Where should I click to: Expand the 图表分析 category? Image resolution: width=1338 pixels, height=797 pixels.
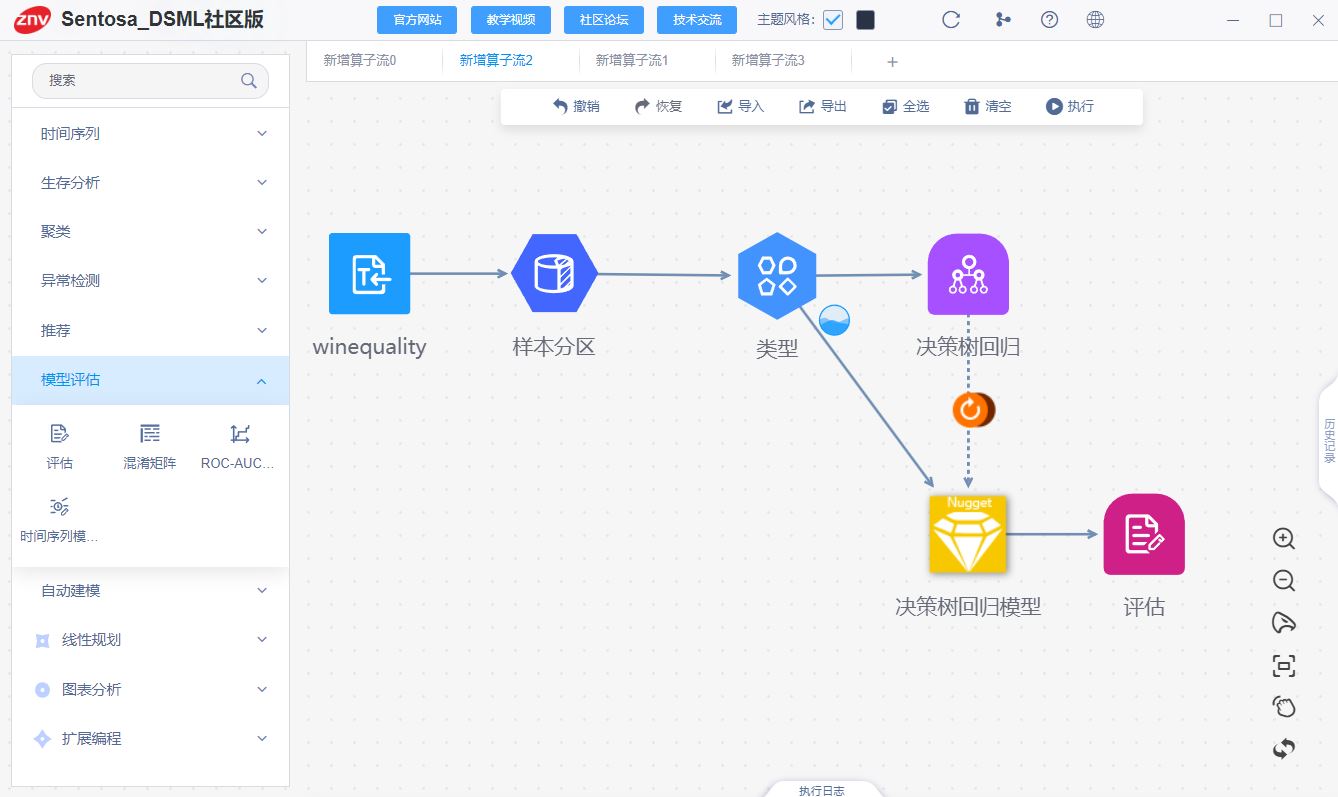[150, 689]
